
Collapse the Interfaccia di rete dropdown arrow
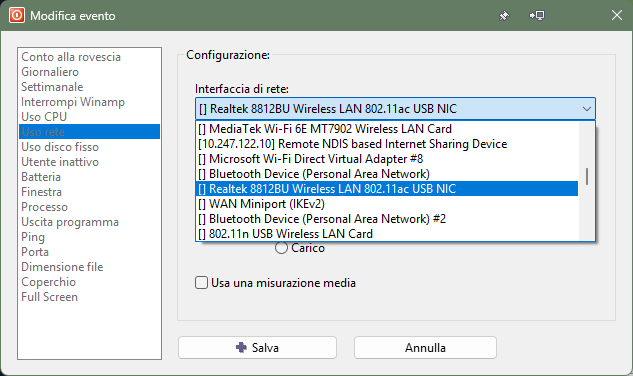587,109
